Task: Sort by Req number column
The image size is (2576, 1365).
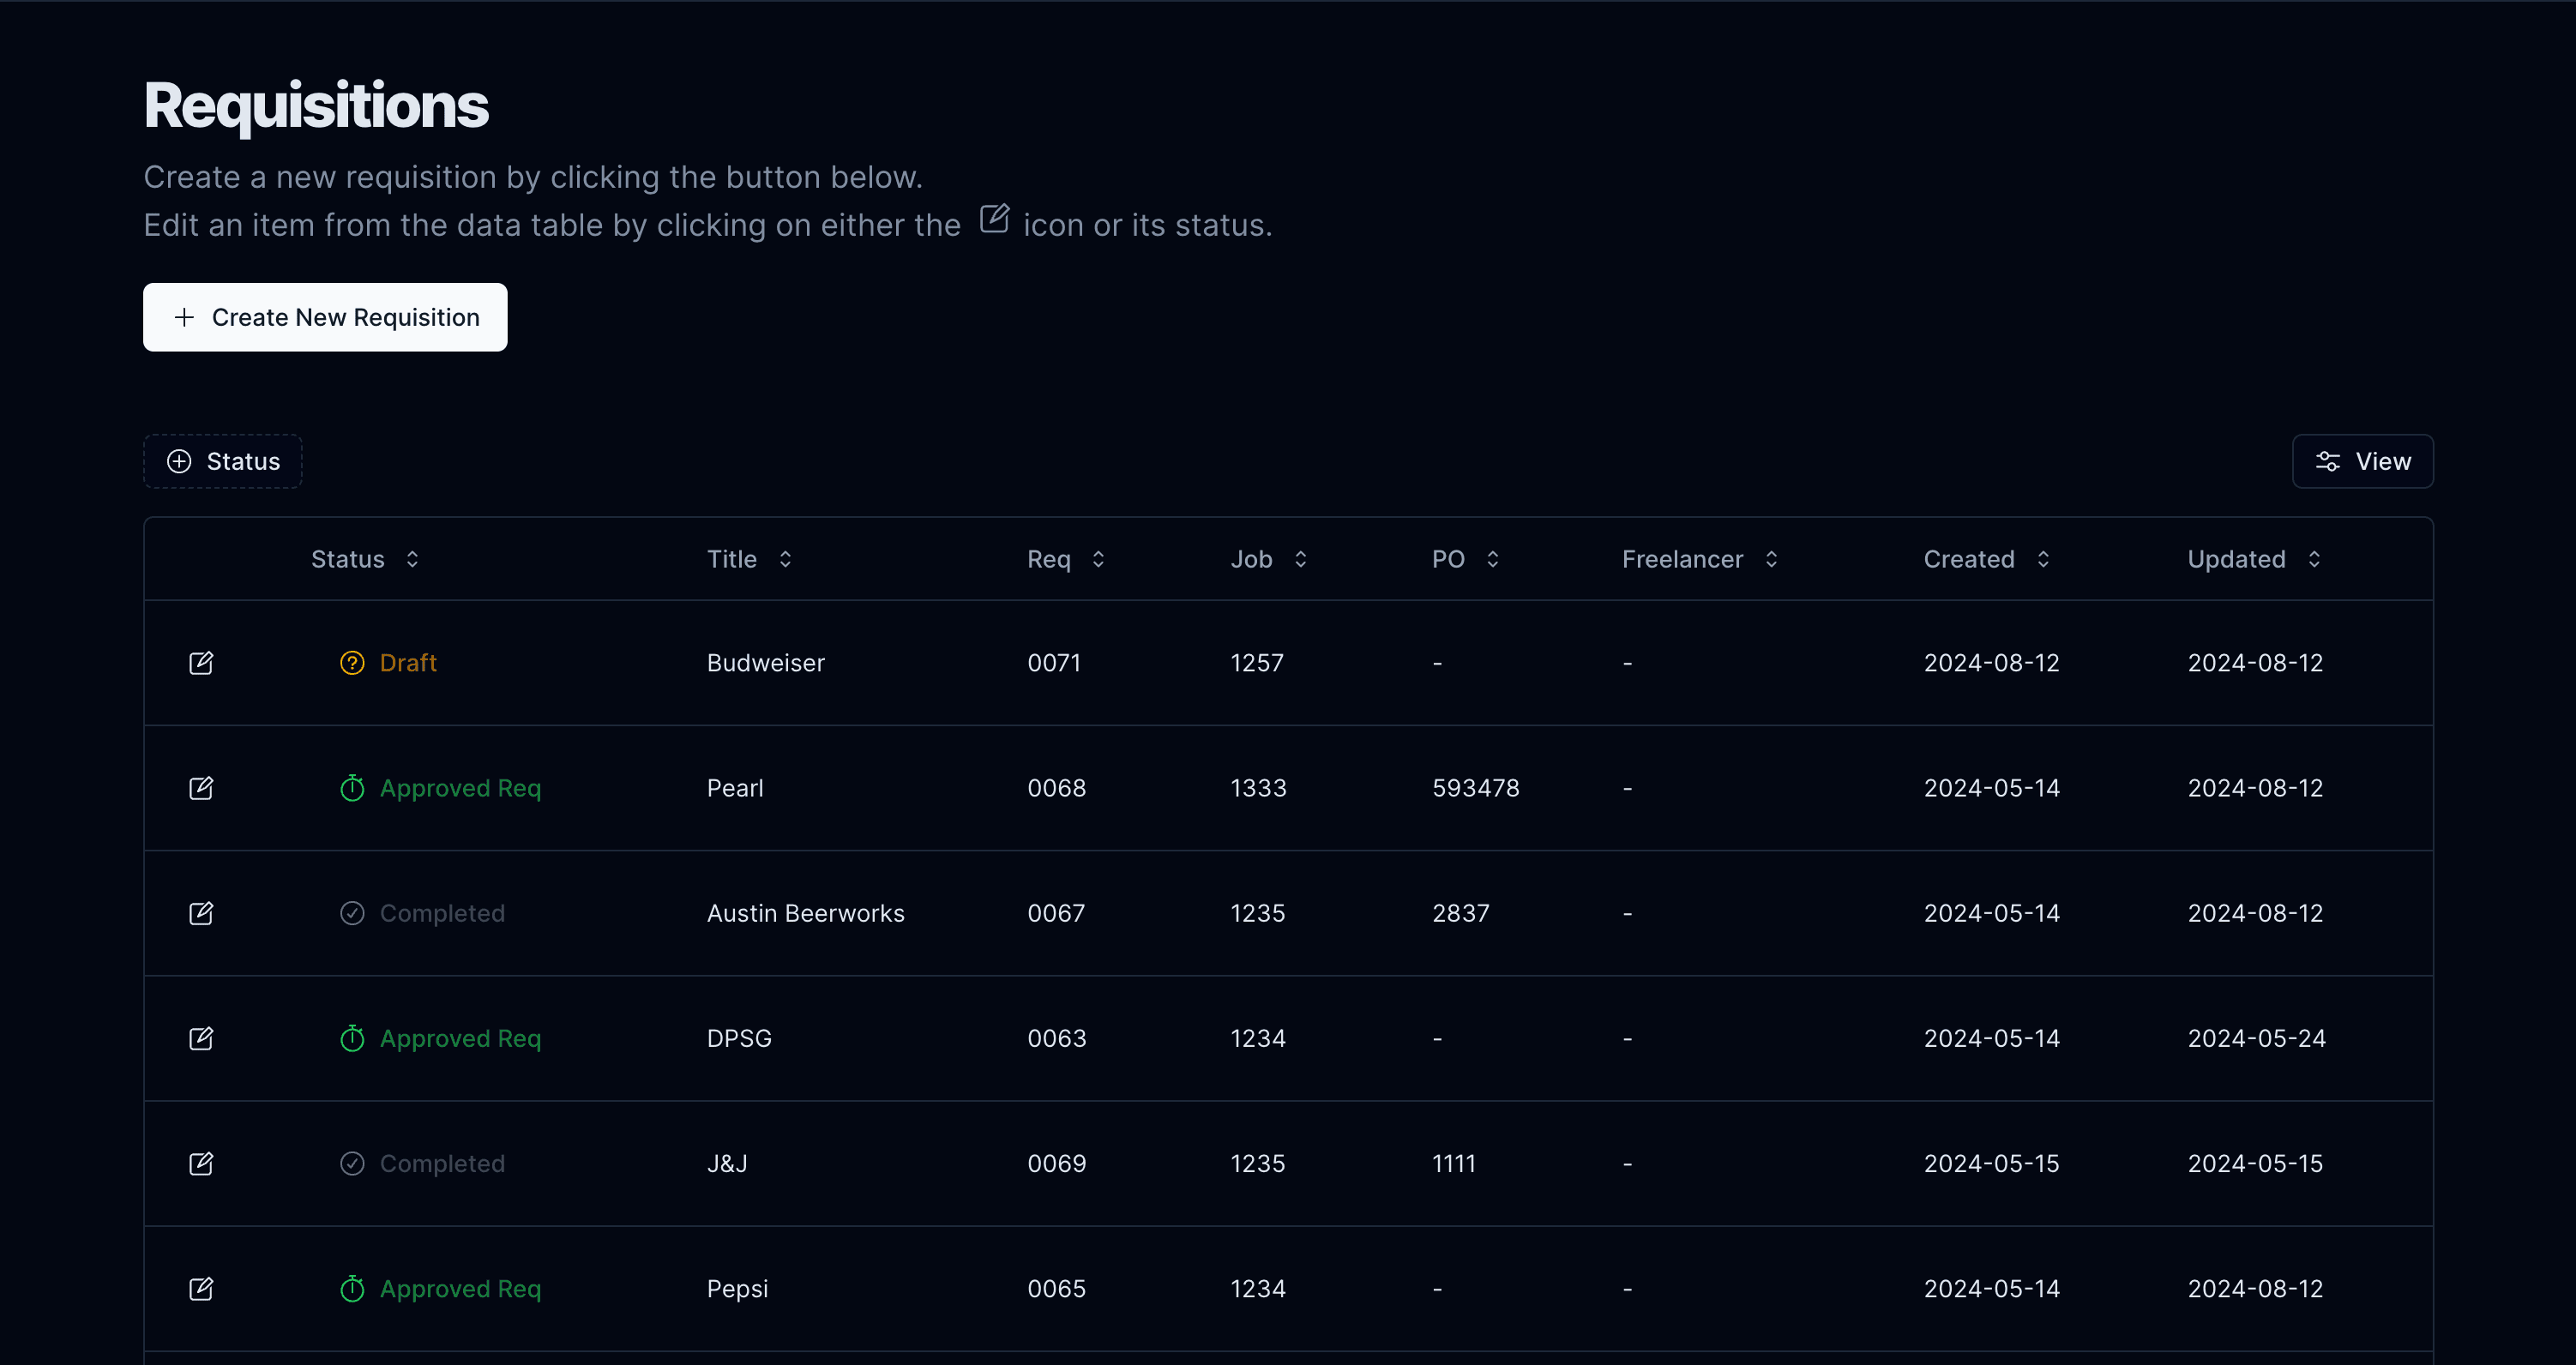Action: pyautogui.click(x=1065, y=559)
